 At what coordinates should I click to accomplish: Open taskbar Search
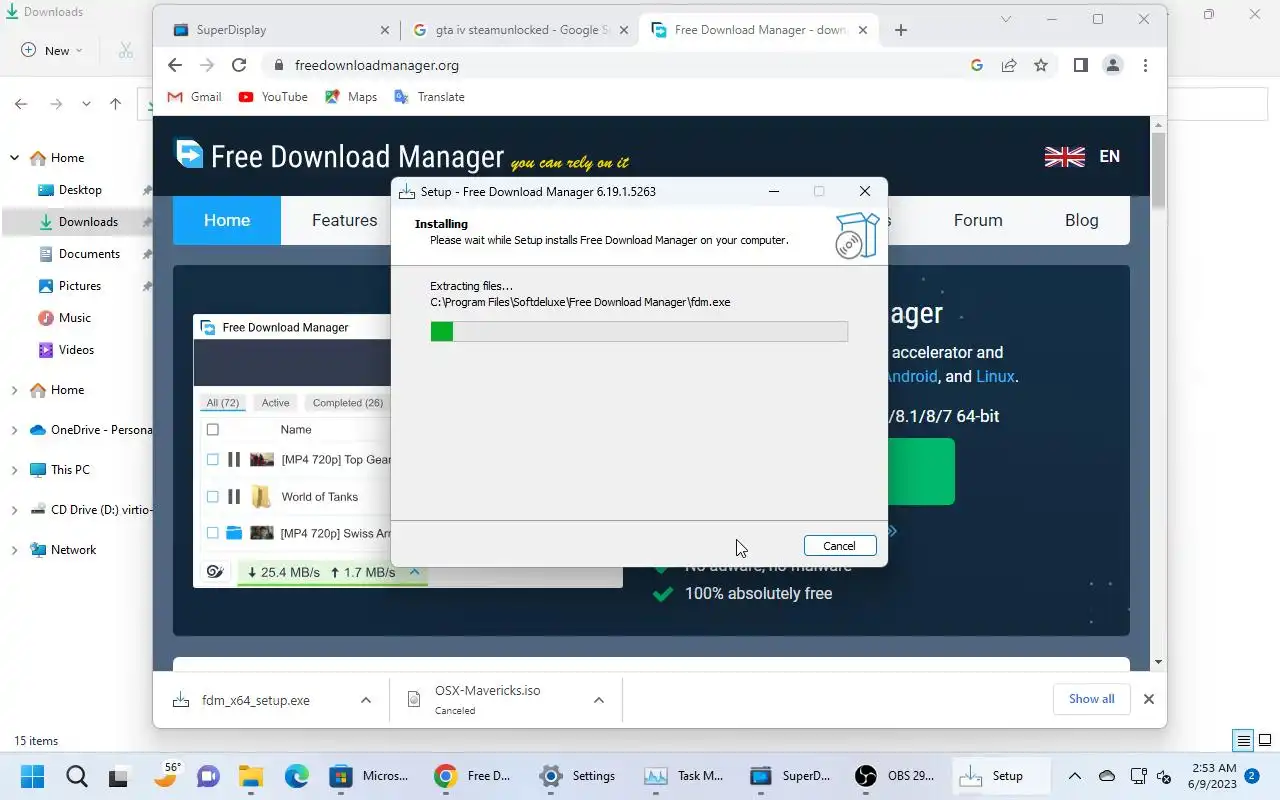coord(76,776)
